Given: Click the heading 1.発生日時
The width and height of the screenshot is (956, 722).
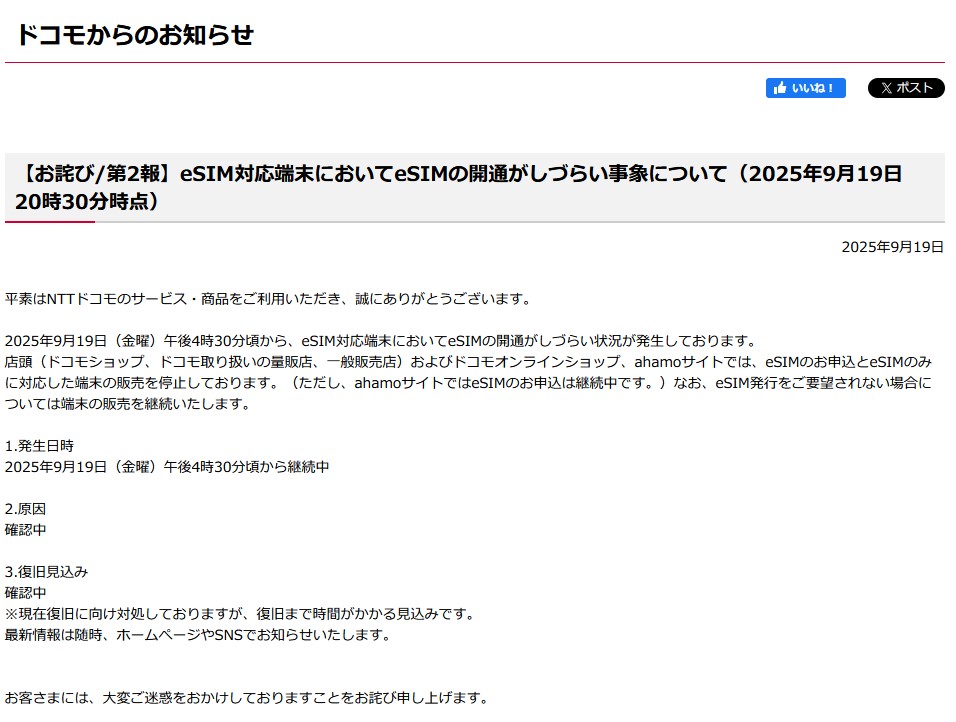Looking at the screenshot, I should pyautogui.click(x=39, y=446).
